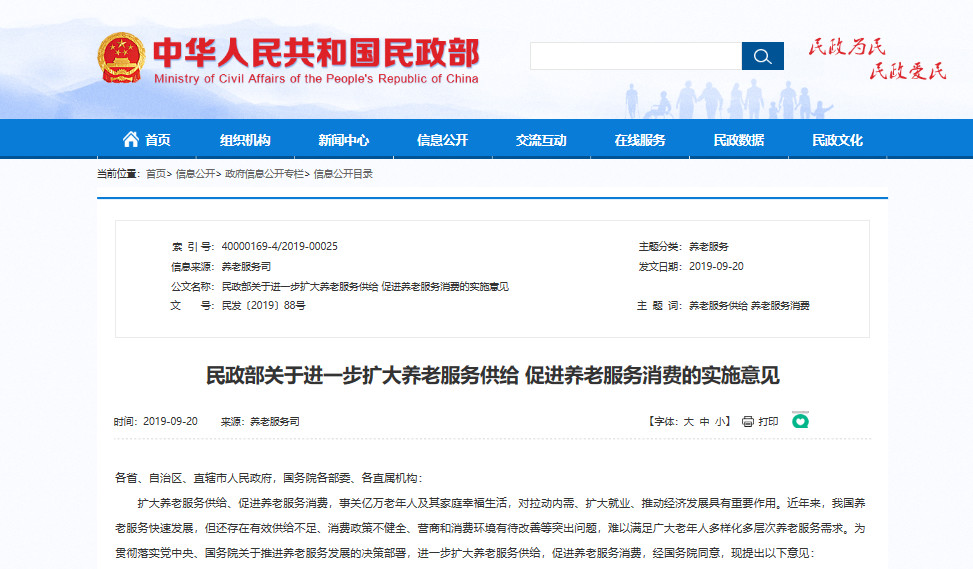The image size is (973, 569).
Task: Click the salutation line 各省、自治区
Action: 268,478
